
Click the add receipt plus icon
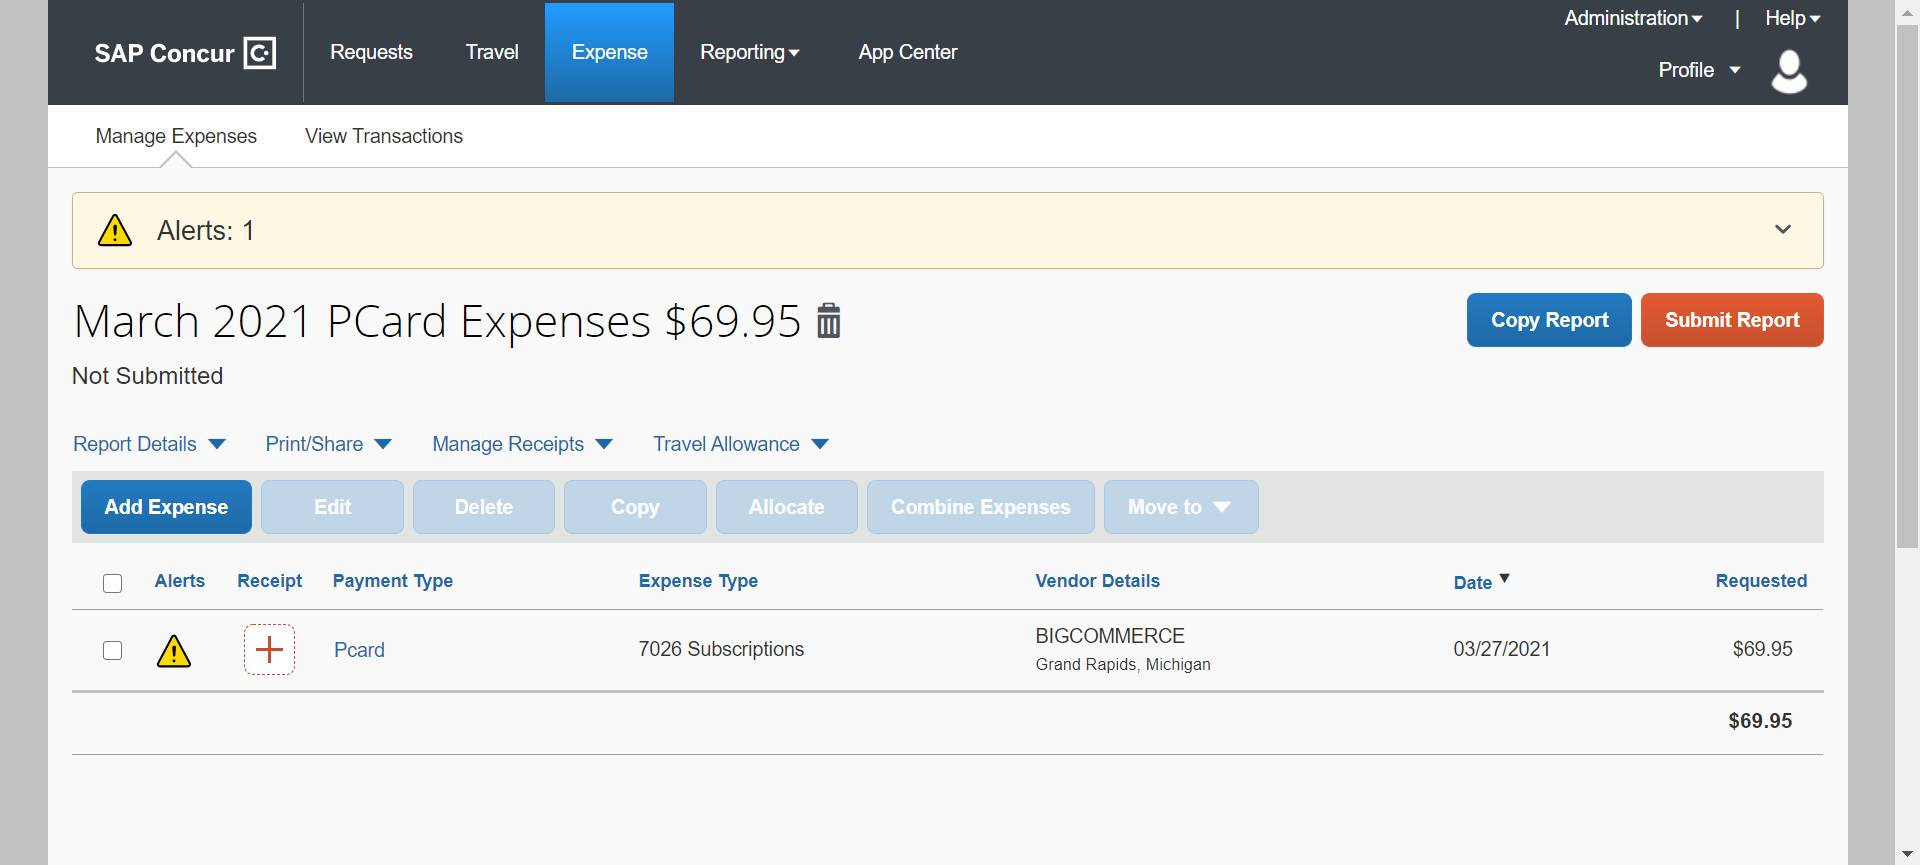click(x=269, y=650)
